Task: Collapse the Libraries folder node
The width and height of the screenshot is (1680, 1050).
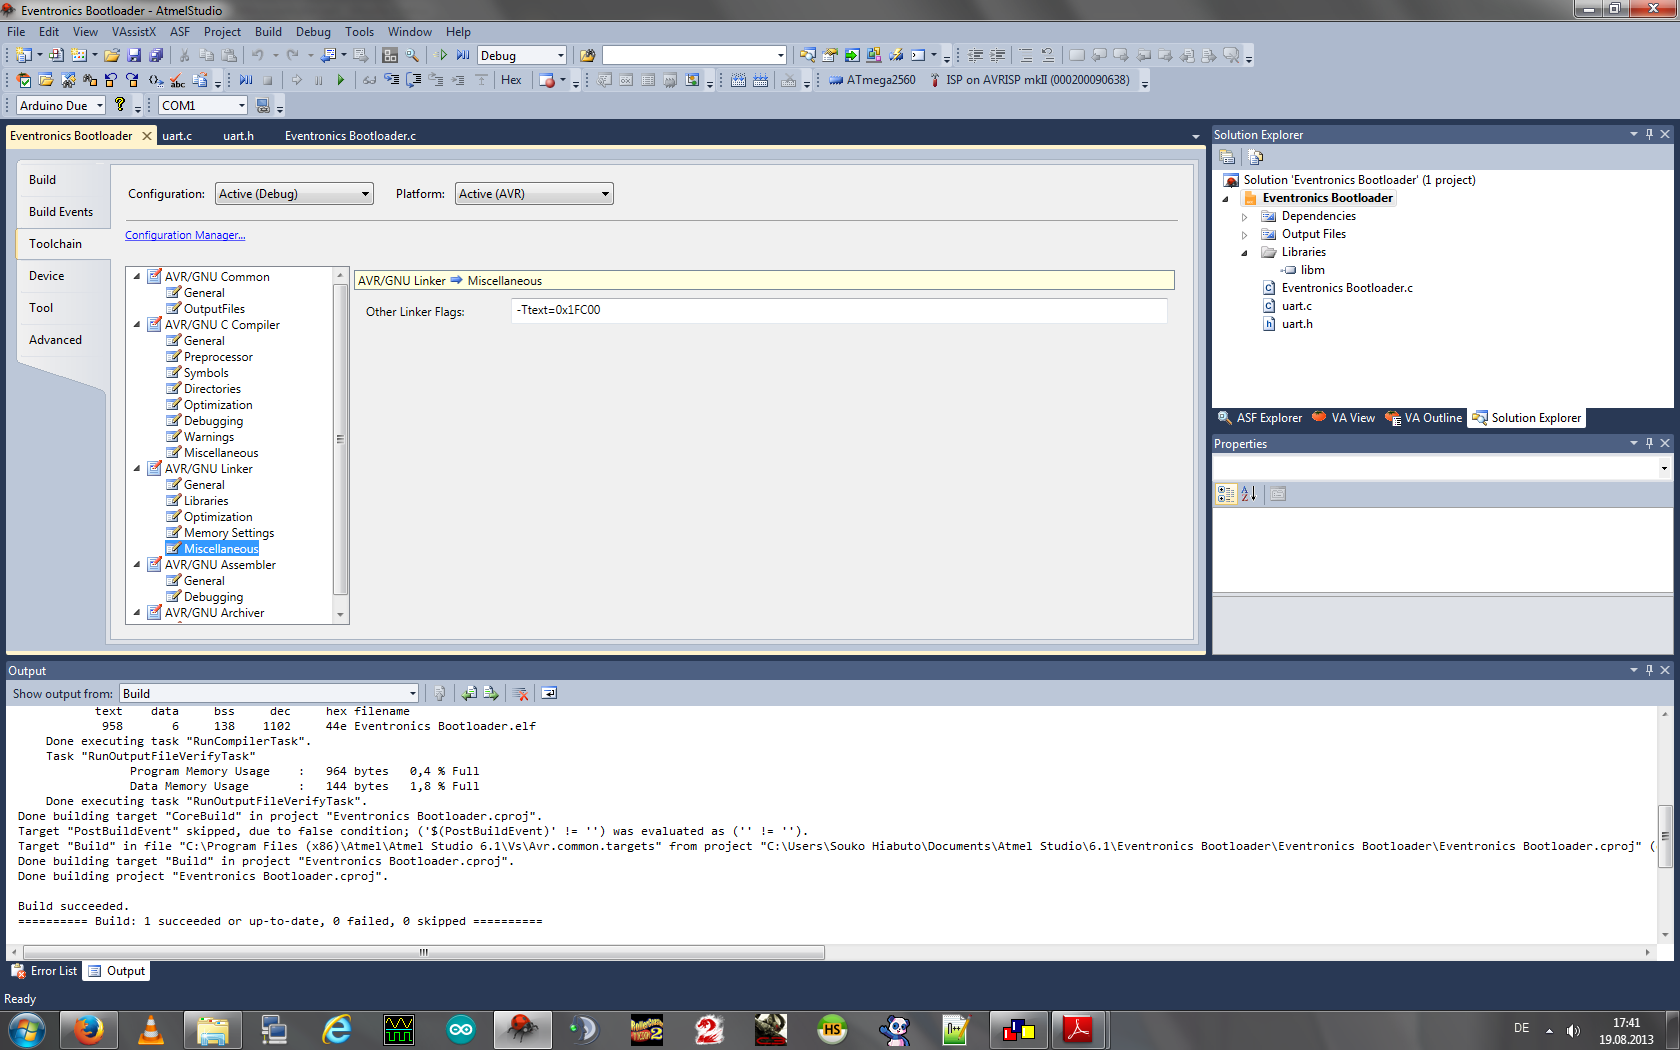Action: pyautogui.click(x=1245, y=252)
